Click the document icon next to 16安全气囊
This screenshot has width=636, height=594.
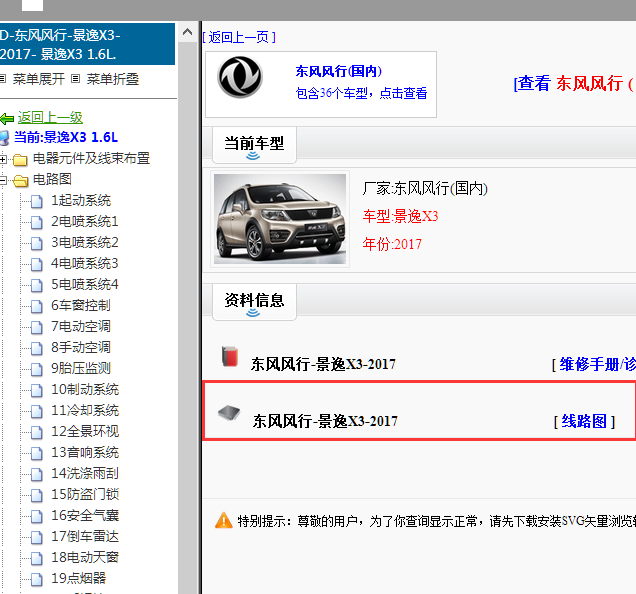click(37, 517)
